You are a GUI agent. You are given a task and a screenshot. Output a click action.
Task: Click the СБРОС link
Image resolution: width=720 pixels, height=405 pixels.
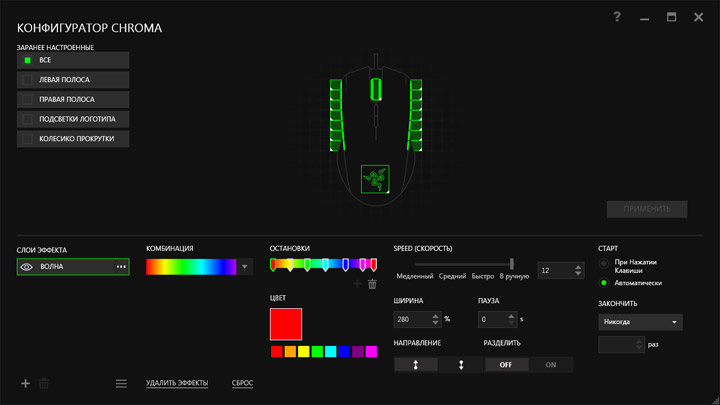[242, 383]
